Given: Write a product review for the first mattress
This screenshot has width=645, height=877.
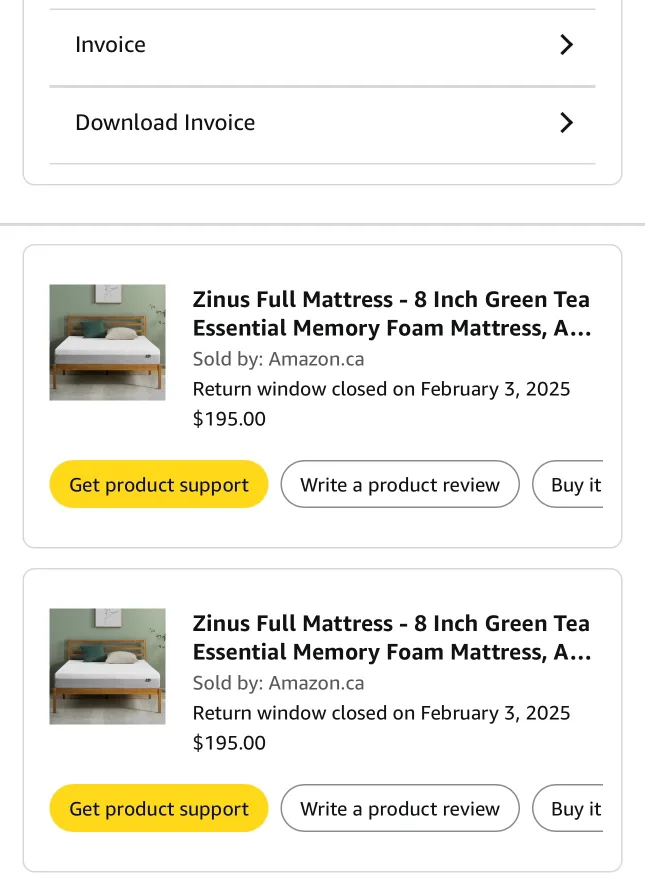Looking at the screenshot, I should (400, 484).
